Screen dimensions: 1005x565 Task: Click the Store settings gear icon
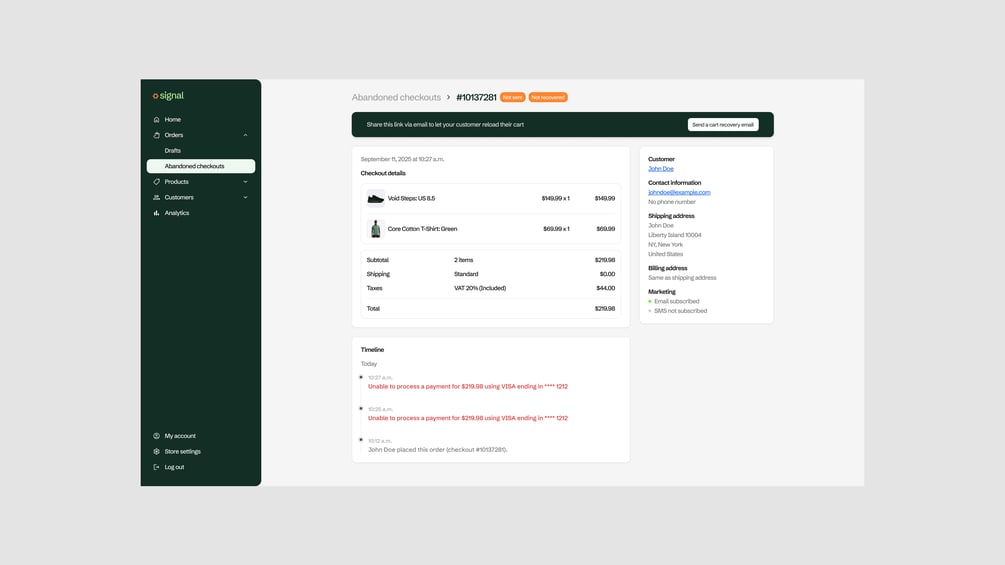pos(156,452)
